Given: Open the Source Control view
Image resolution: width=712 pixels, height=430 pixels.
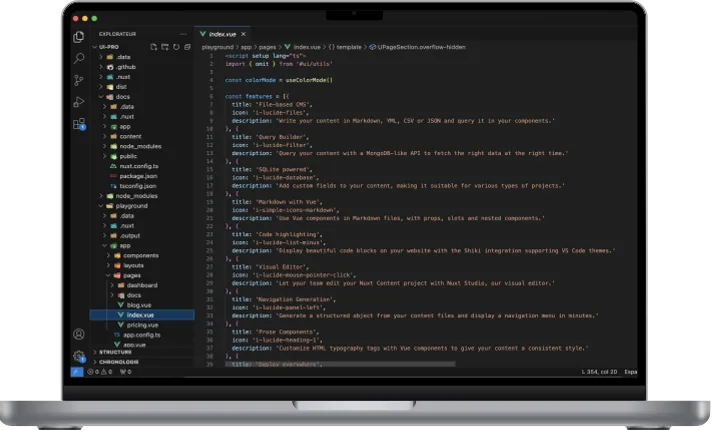Looking at the screenshot, I should coord(79,80).
